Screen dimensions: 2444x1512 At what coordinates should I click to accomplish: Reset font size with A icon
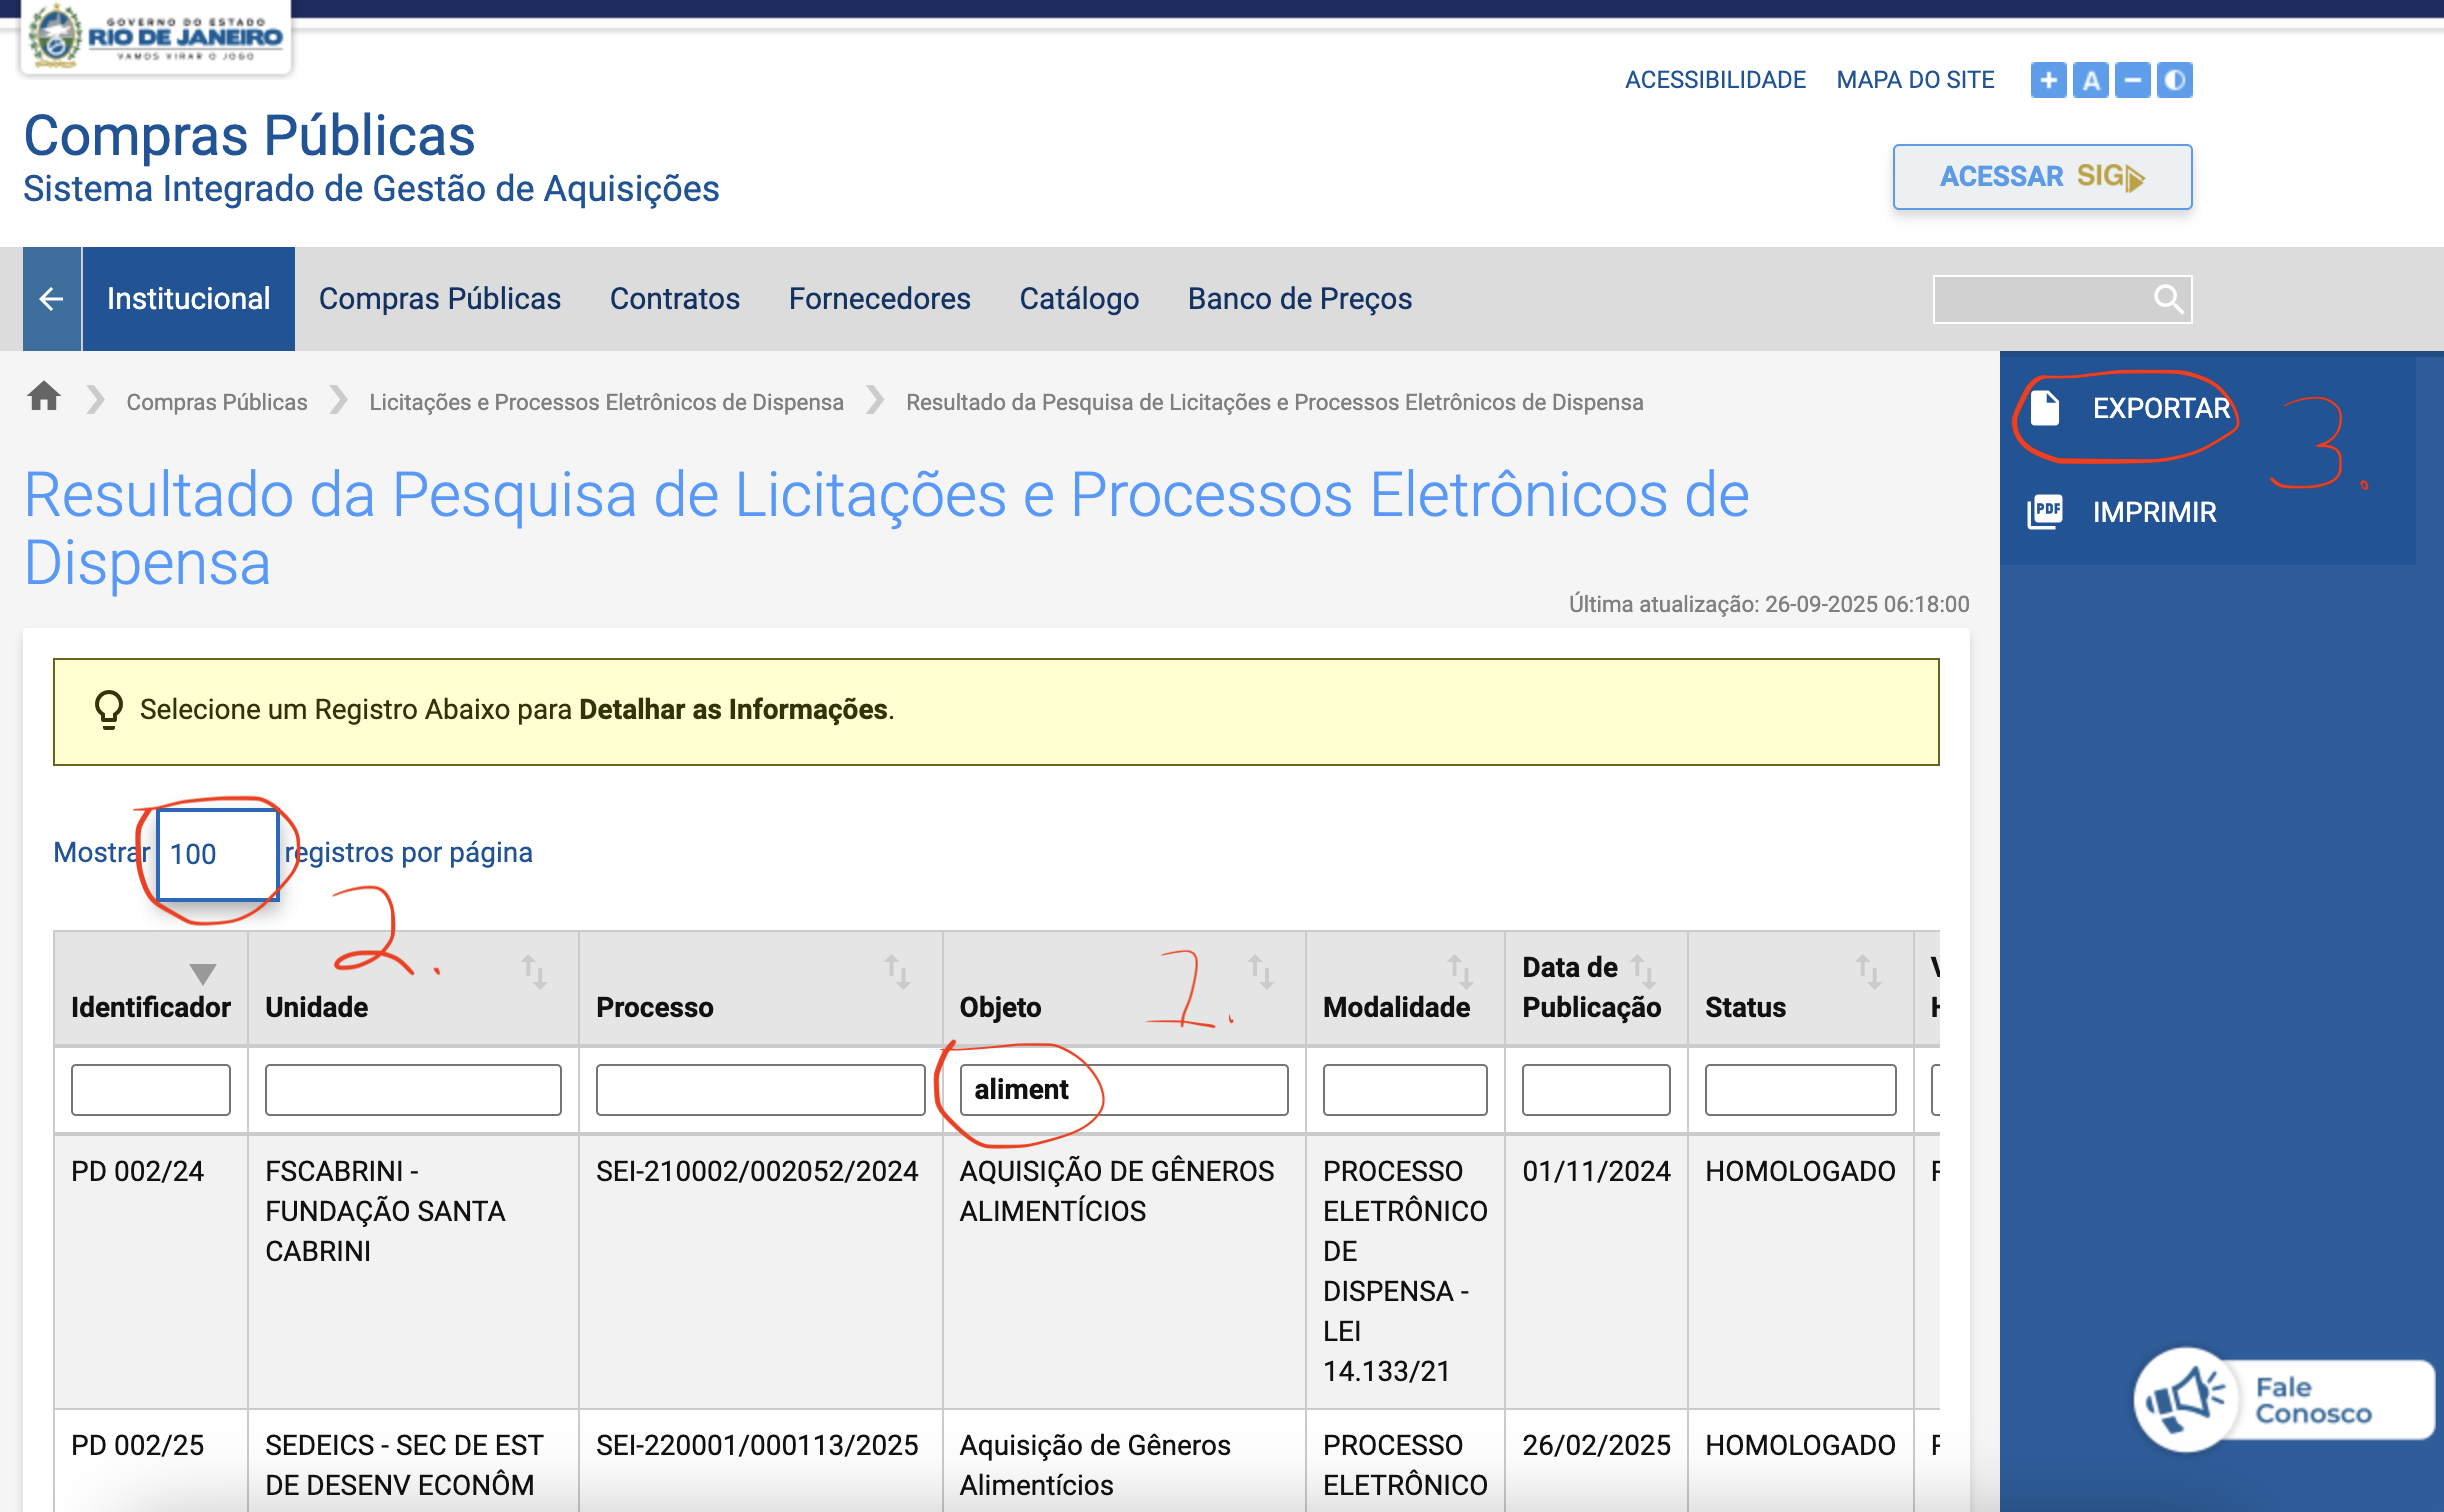pos(2090,80)
